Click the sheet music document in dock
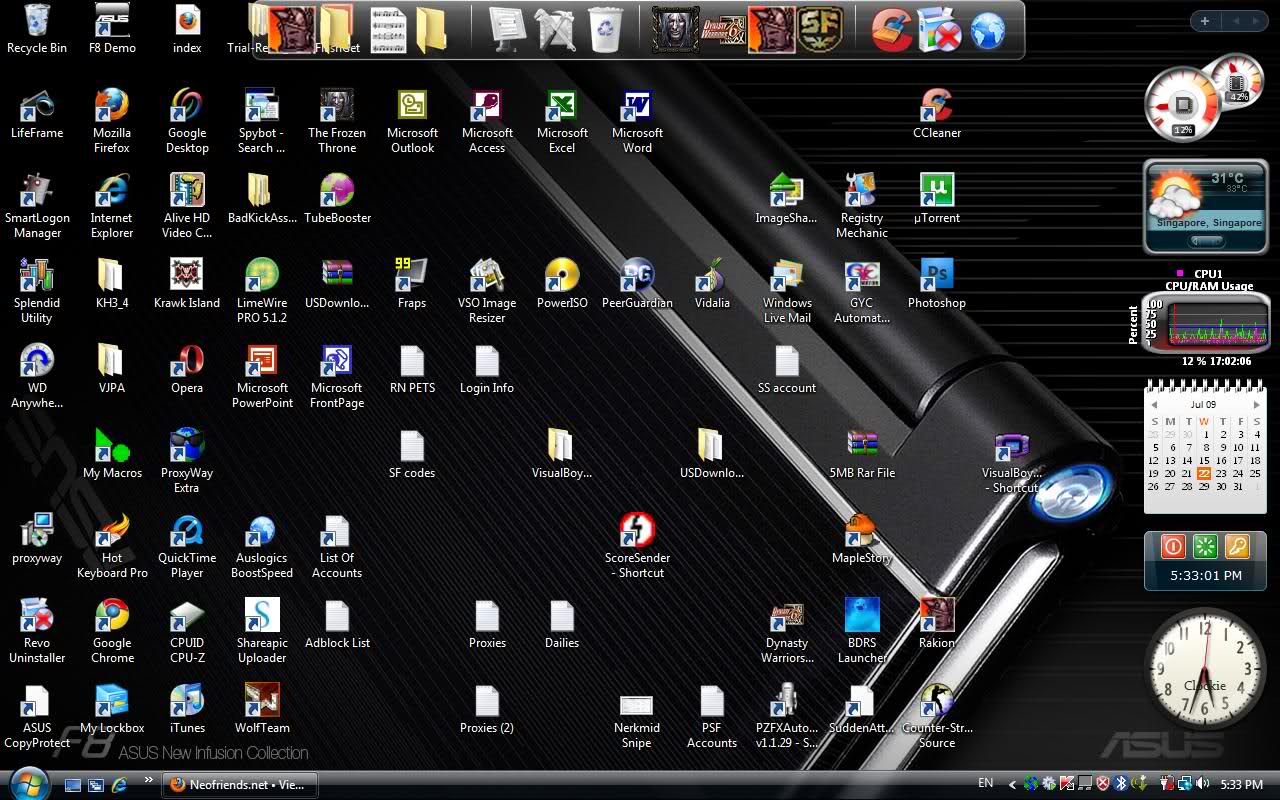This screenshot has width=1280, height=800. coord(388,29)
